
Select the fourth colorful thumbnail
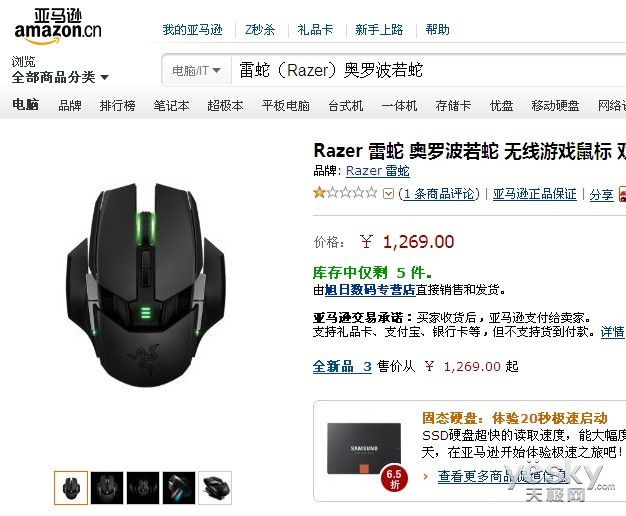click(x=179, y=488)
